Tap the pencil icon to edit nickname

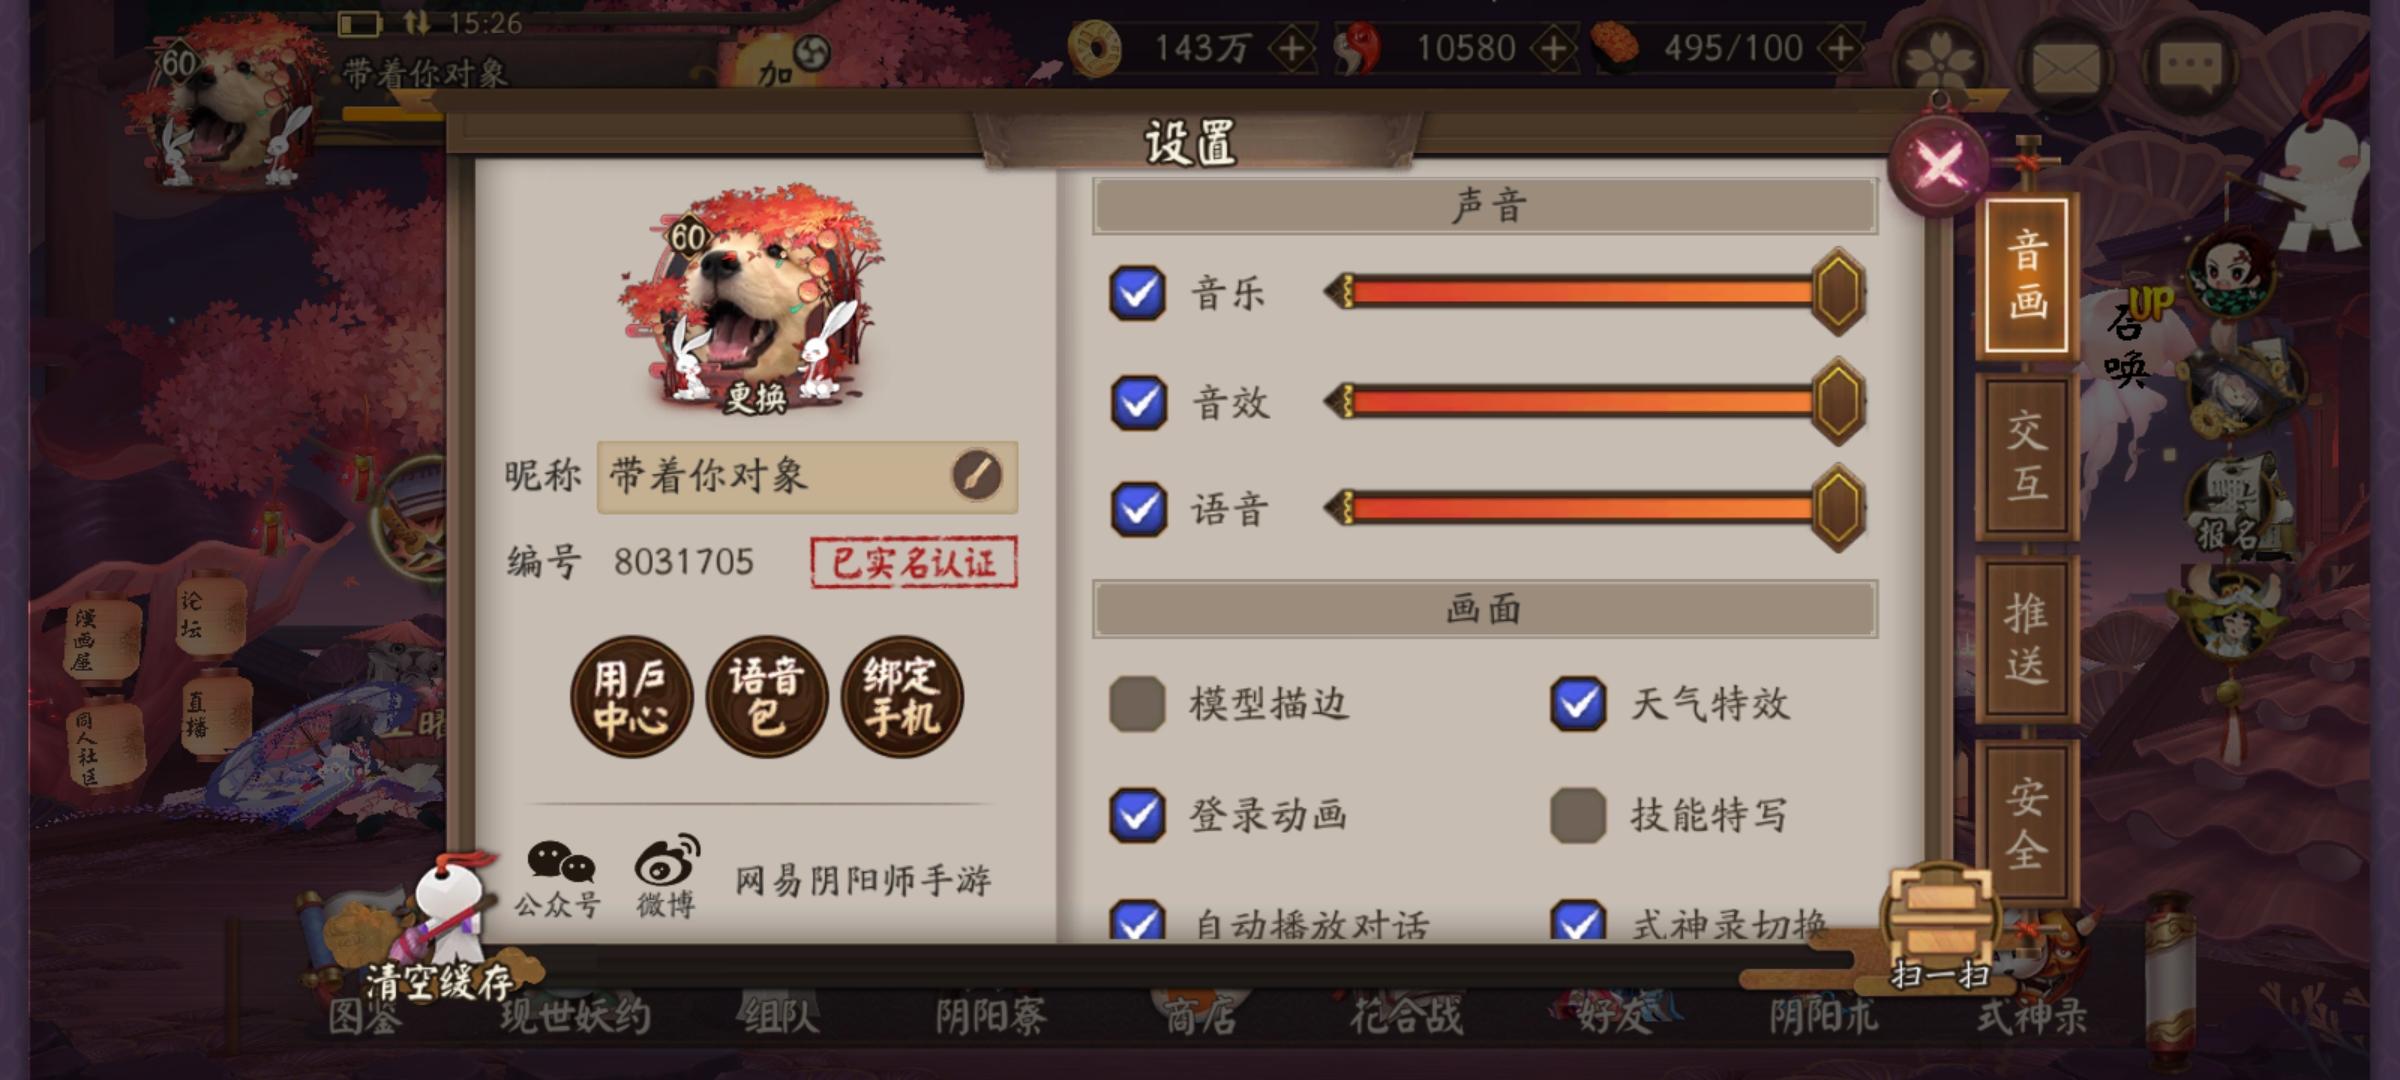[x=977, y=475]
